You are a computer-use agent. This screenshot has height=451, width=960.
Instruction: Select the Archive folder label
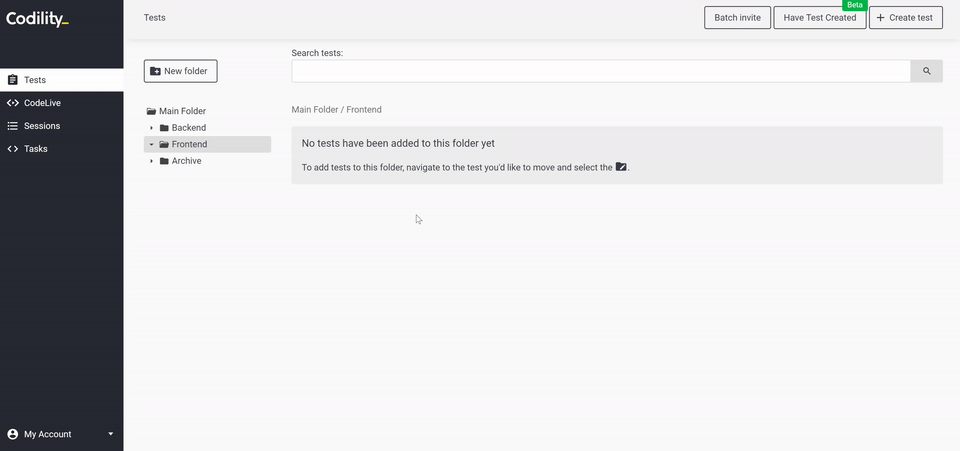tap(186, 161)
